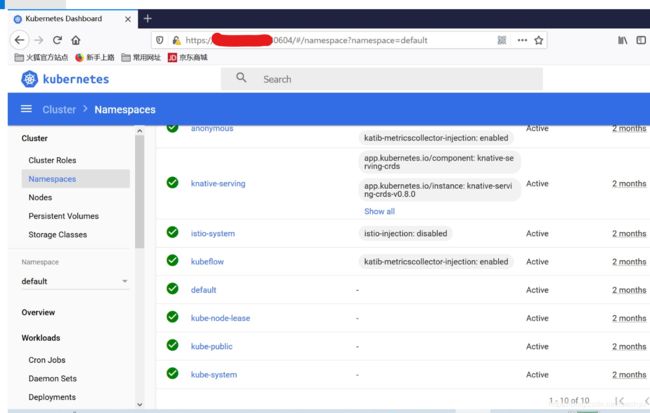Click Cluster heading in sidebar
Screen dimensions: 650x413
[x=34, y=138]
